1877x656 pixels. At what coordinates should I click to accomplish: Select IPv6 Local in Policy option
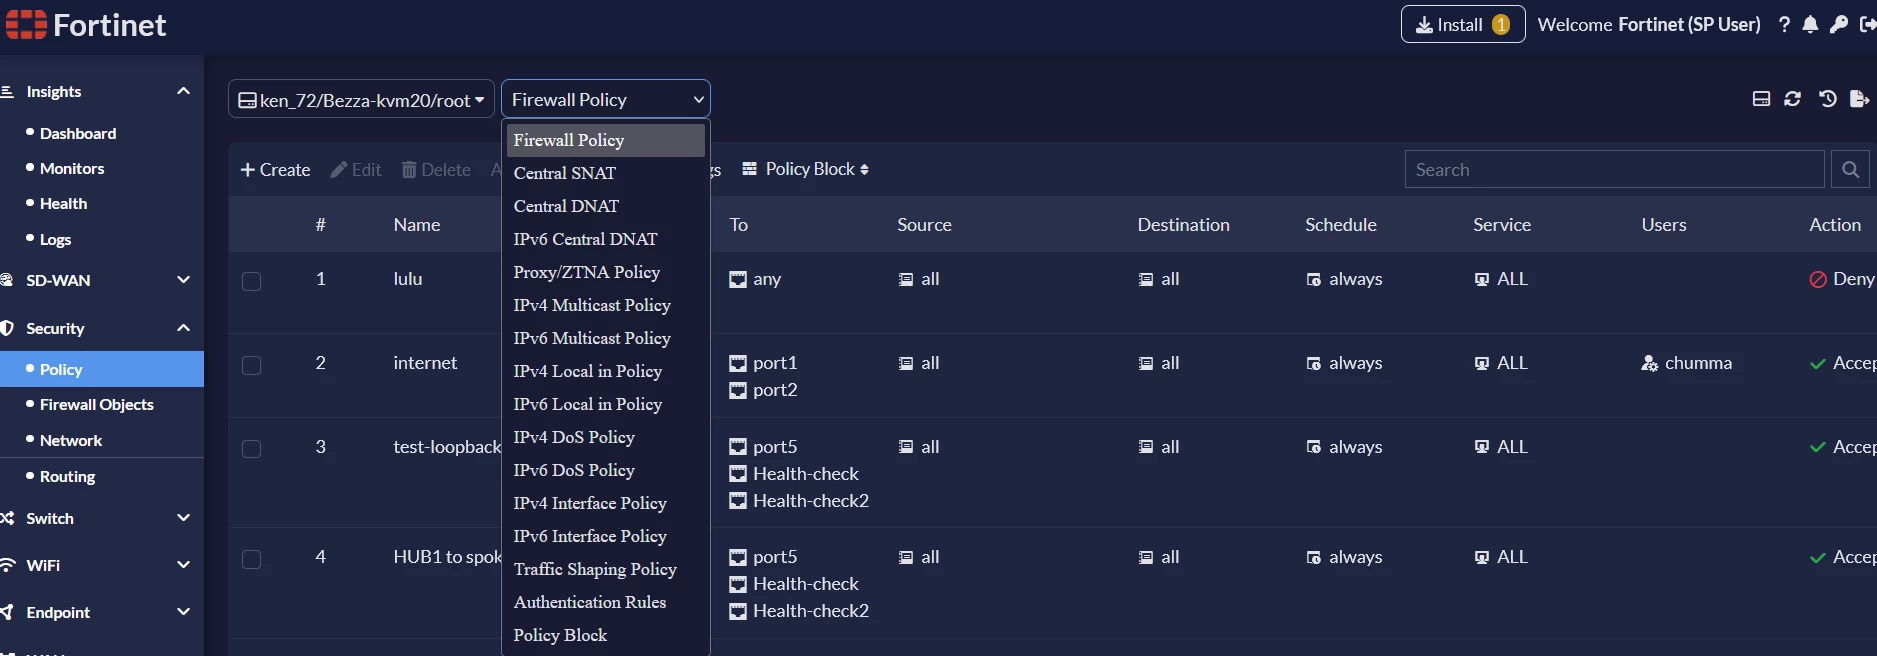[x=606, y=404]
